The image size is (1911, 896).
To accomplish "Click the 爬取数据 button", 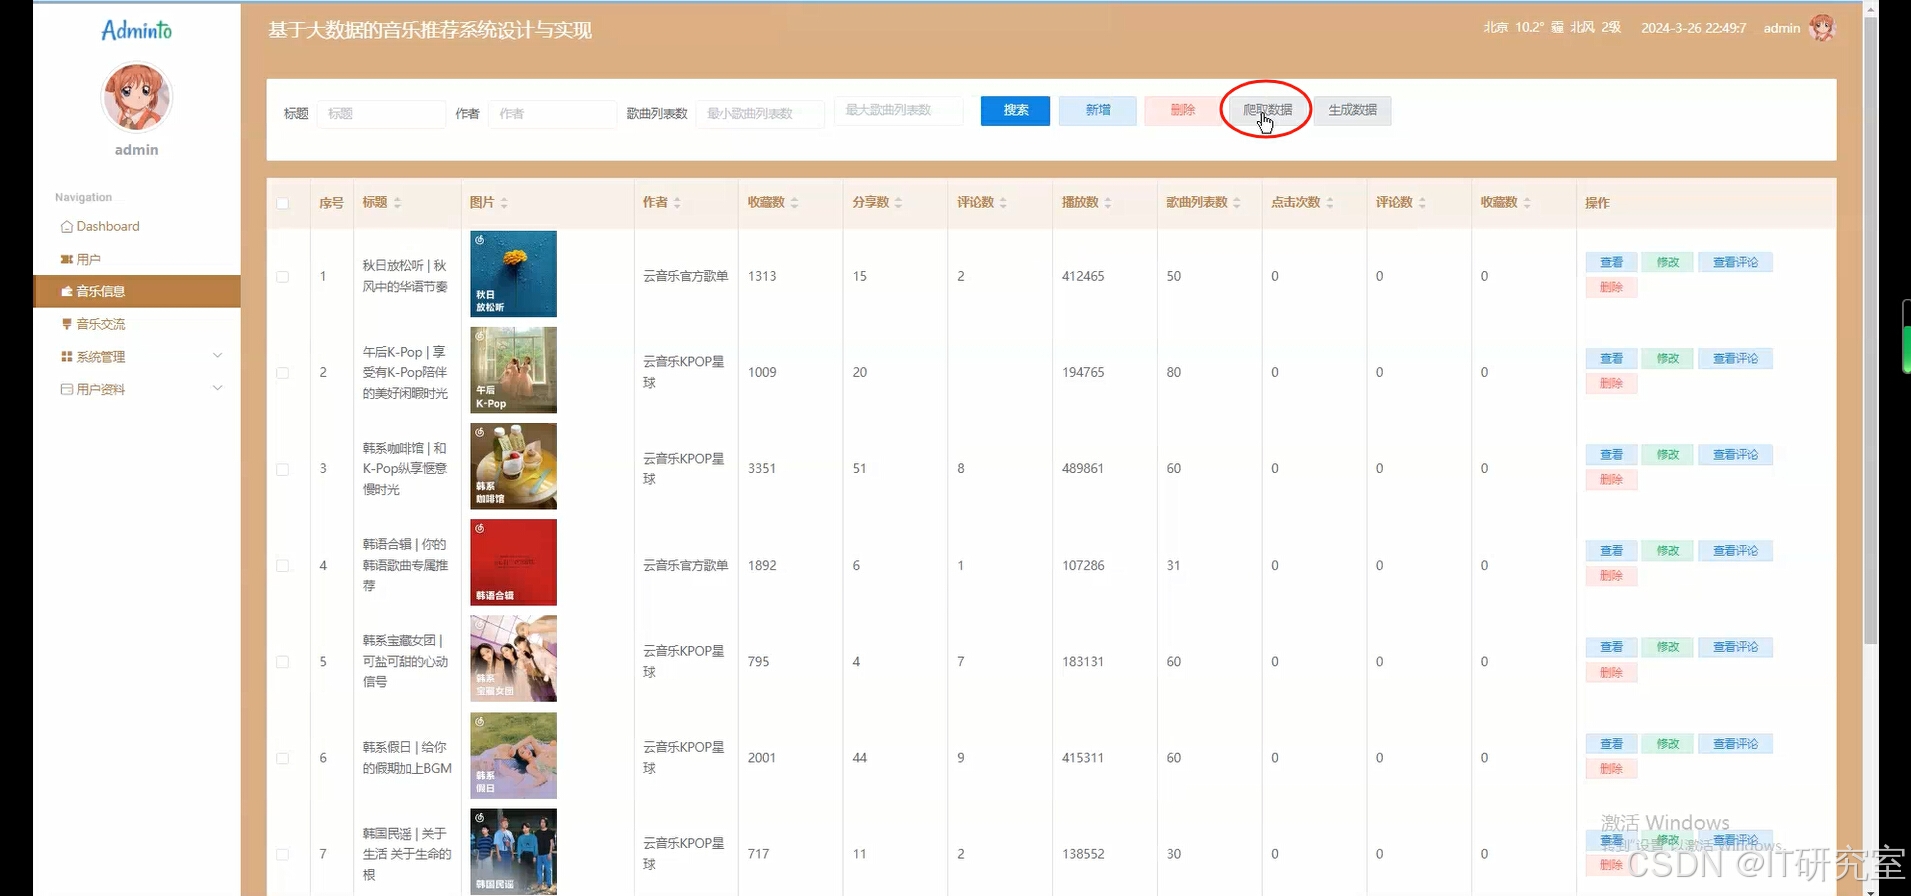I will 1267,110.
